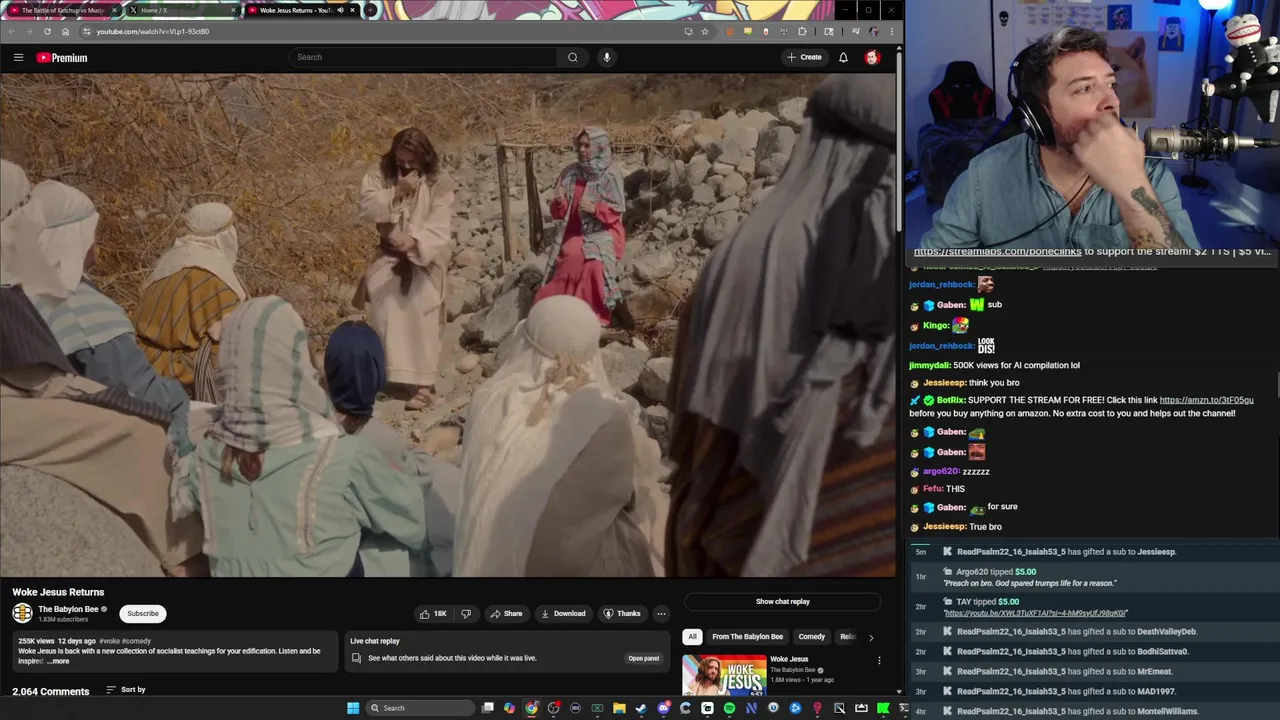Select the Comedy filter chip

(x=812, y=637)
